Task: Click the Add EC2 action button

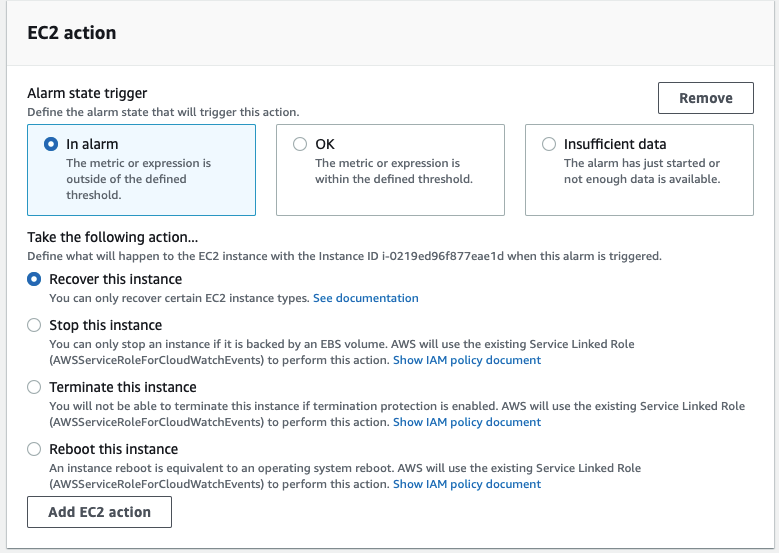Action: [99, 512]
